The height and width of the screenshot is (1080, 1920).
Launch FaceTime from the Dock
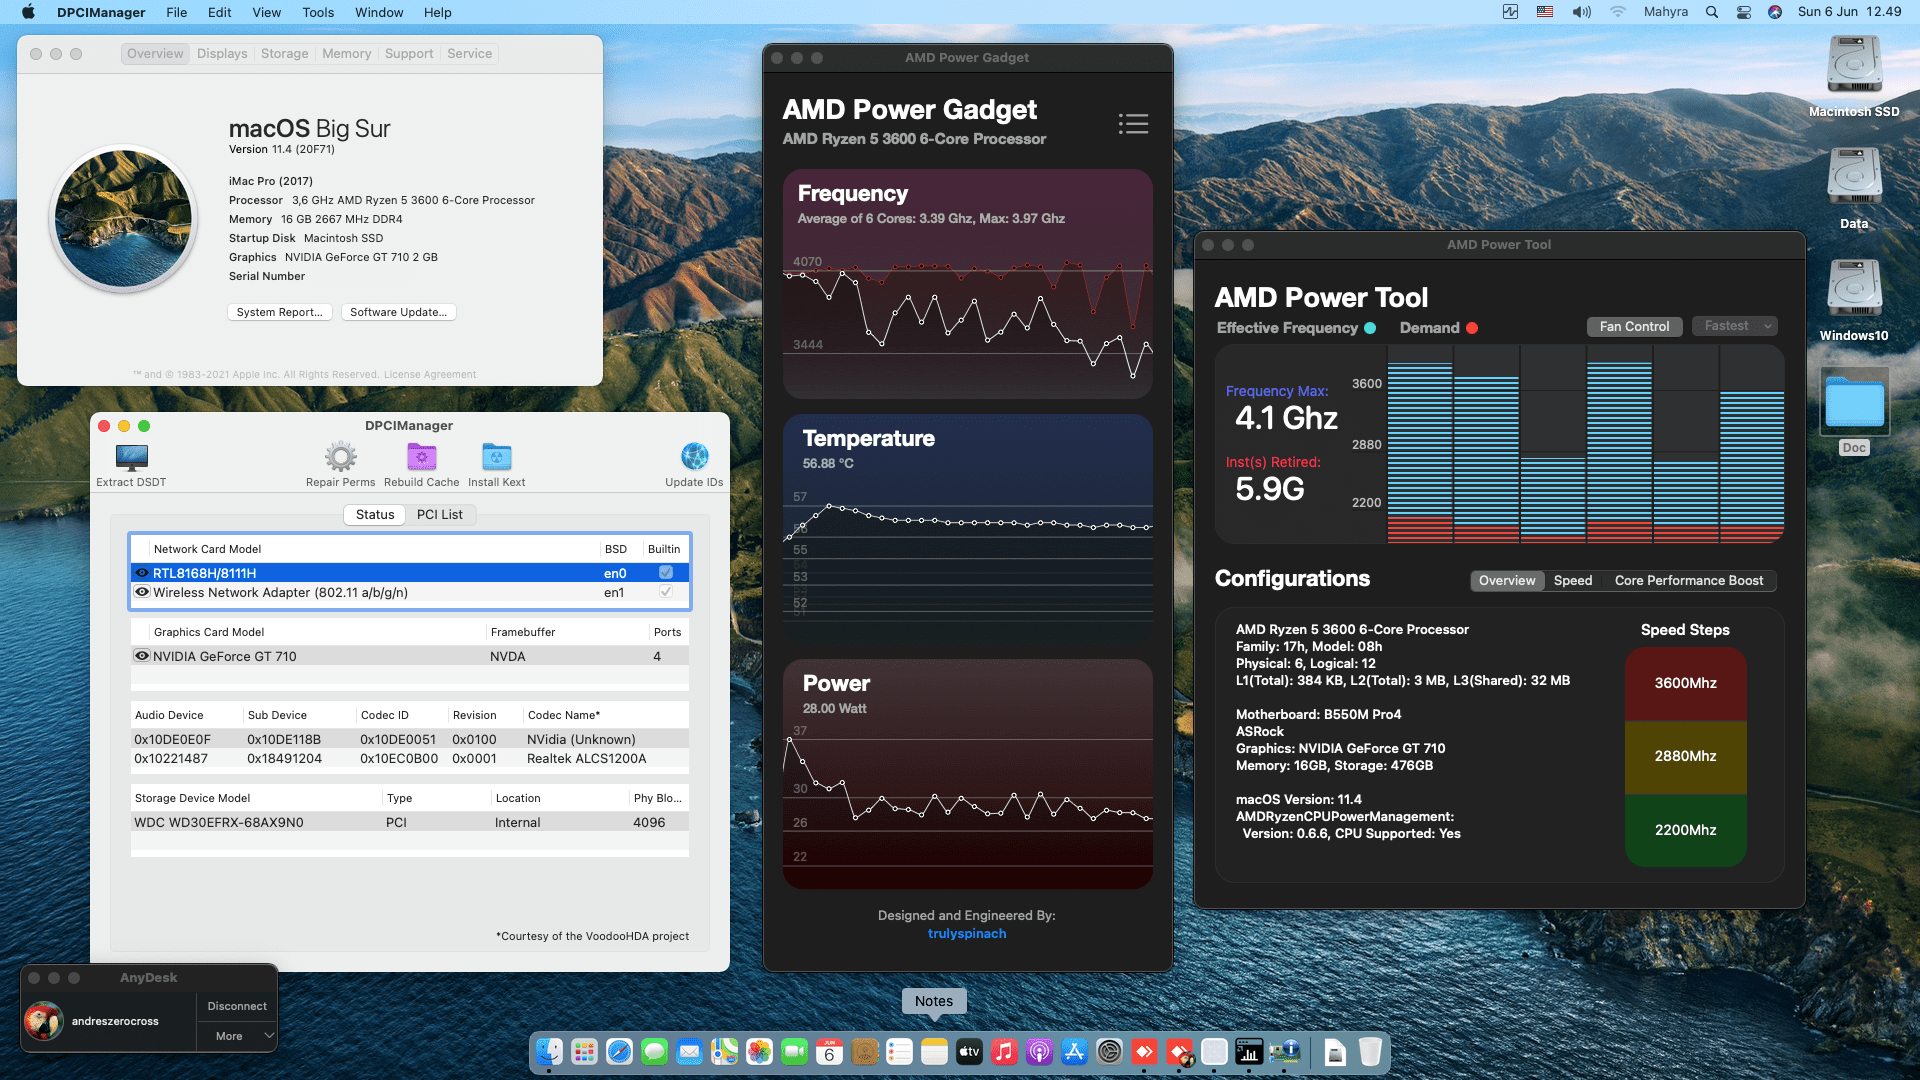(x=794, y=1051)
